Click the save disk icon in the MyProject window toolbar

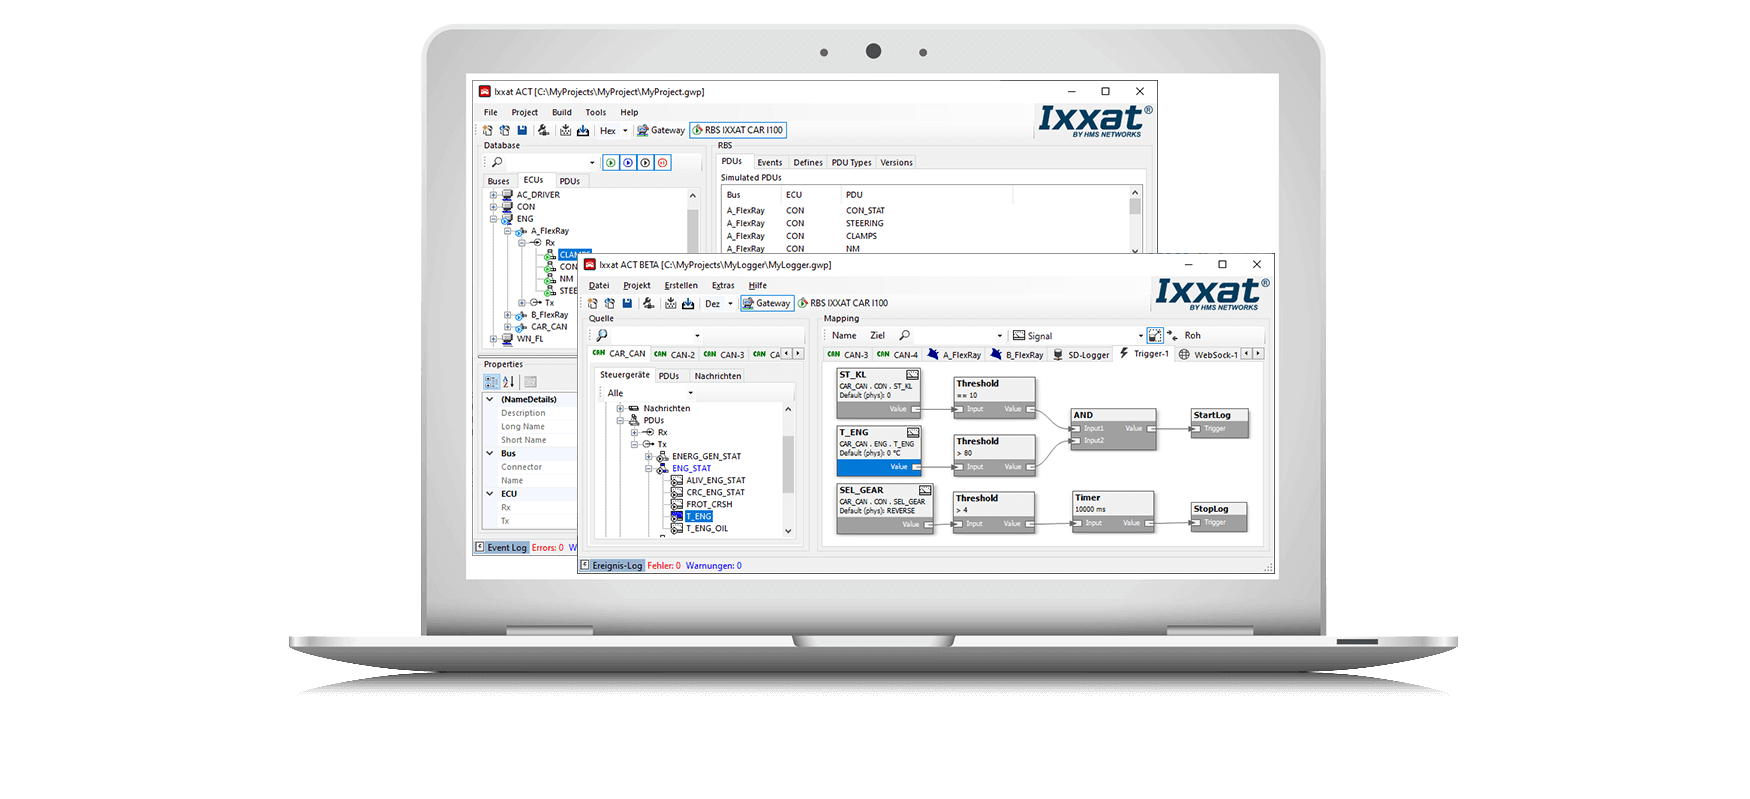tap(522, 130)
